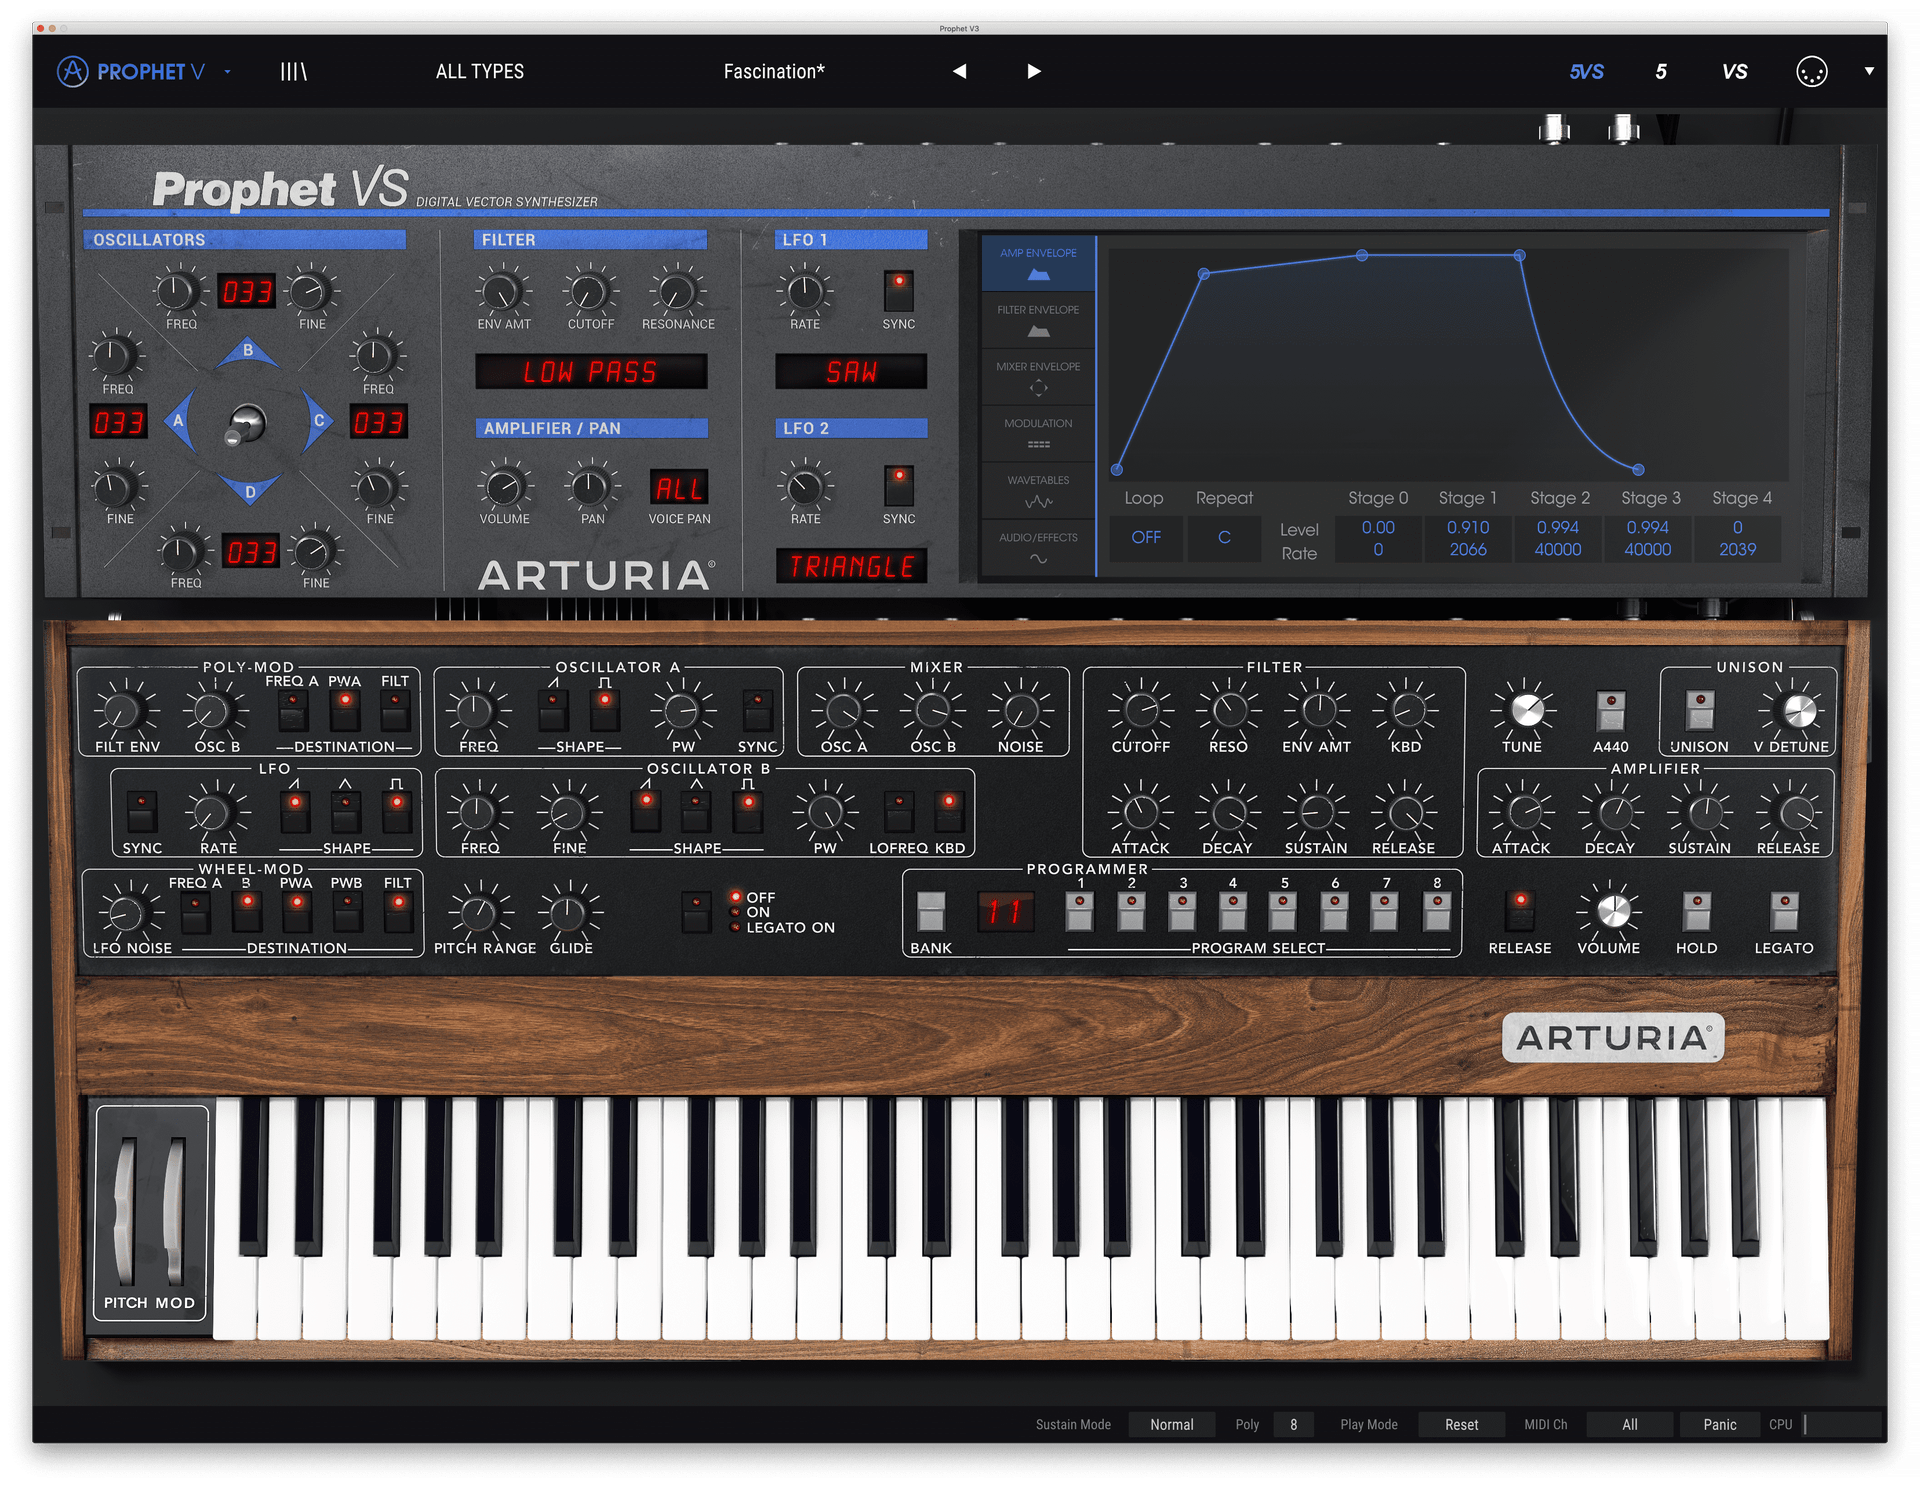Click the Stage 1 envelope breakpoint node
The image size is (1920, 1486).
pyautogui.click(x=1204, y=273)
